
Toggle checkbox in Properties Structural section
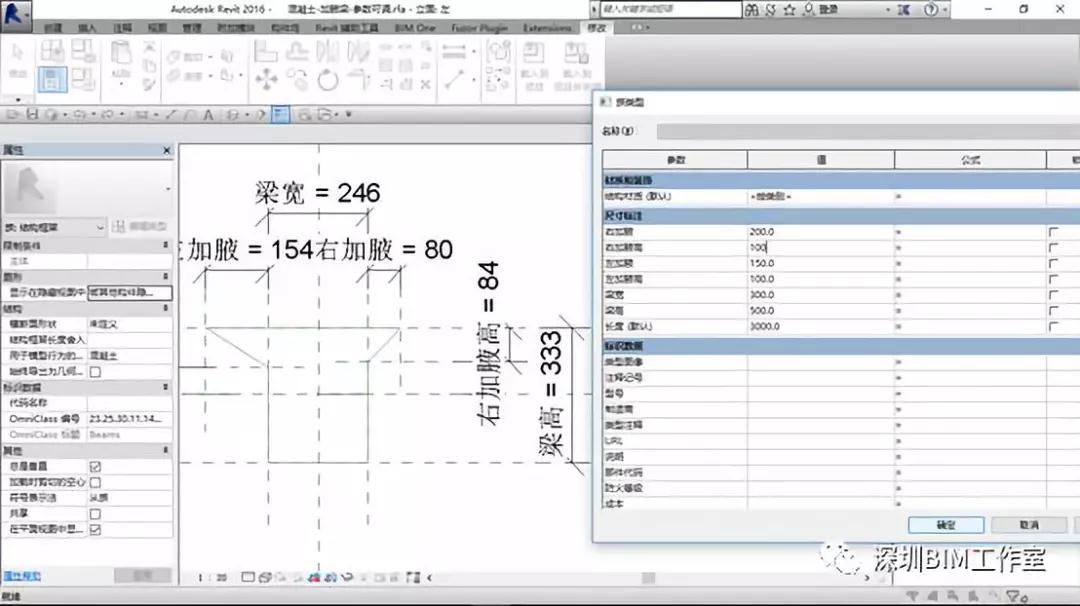tap(95, 372)
